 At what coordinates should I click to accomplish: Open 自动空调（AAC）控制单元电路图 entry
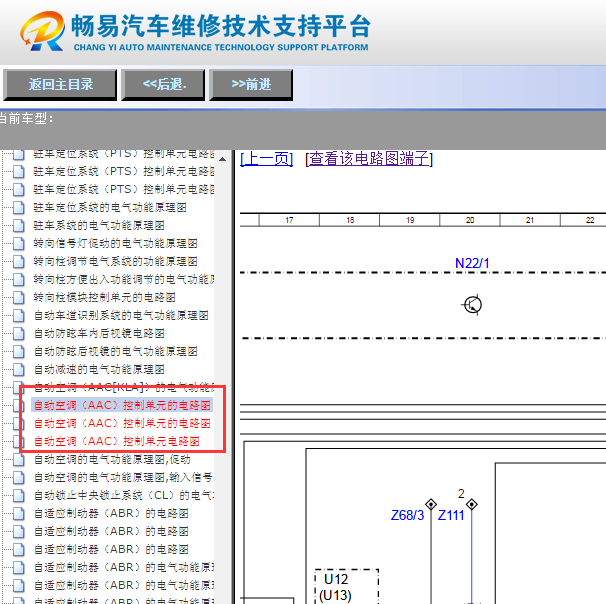pyautogui.click(x=117, y=441)
